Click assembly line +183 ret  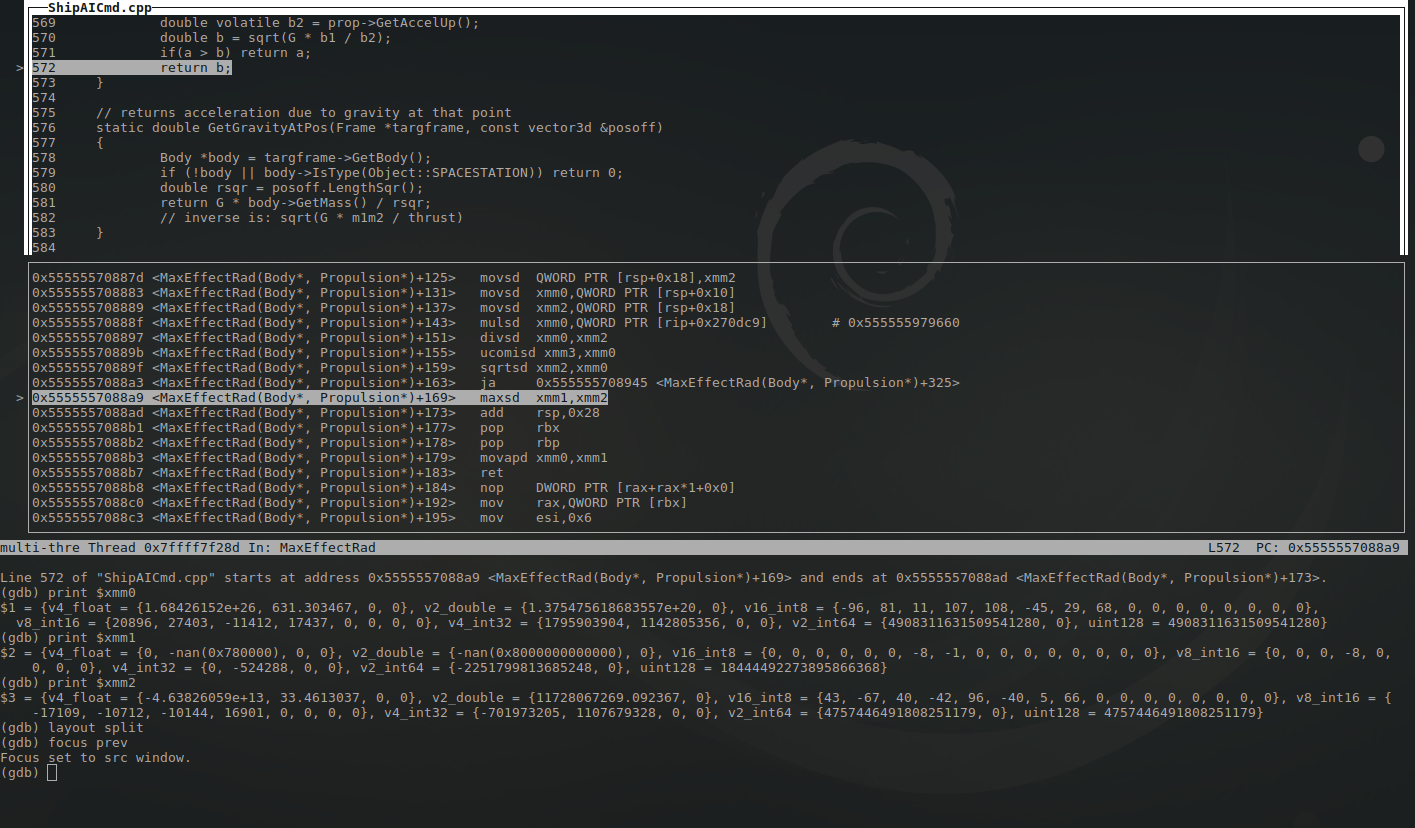(x=268, y=472)
